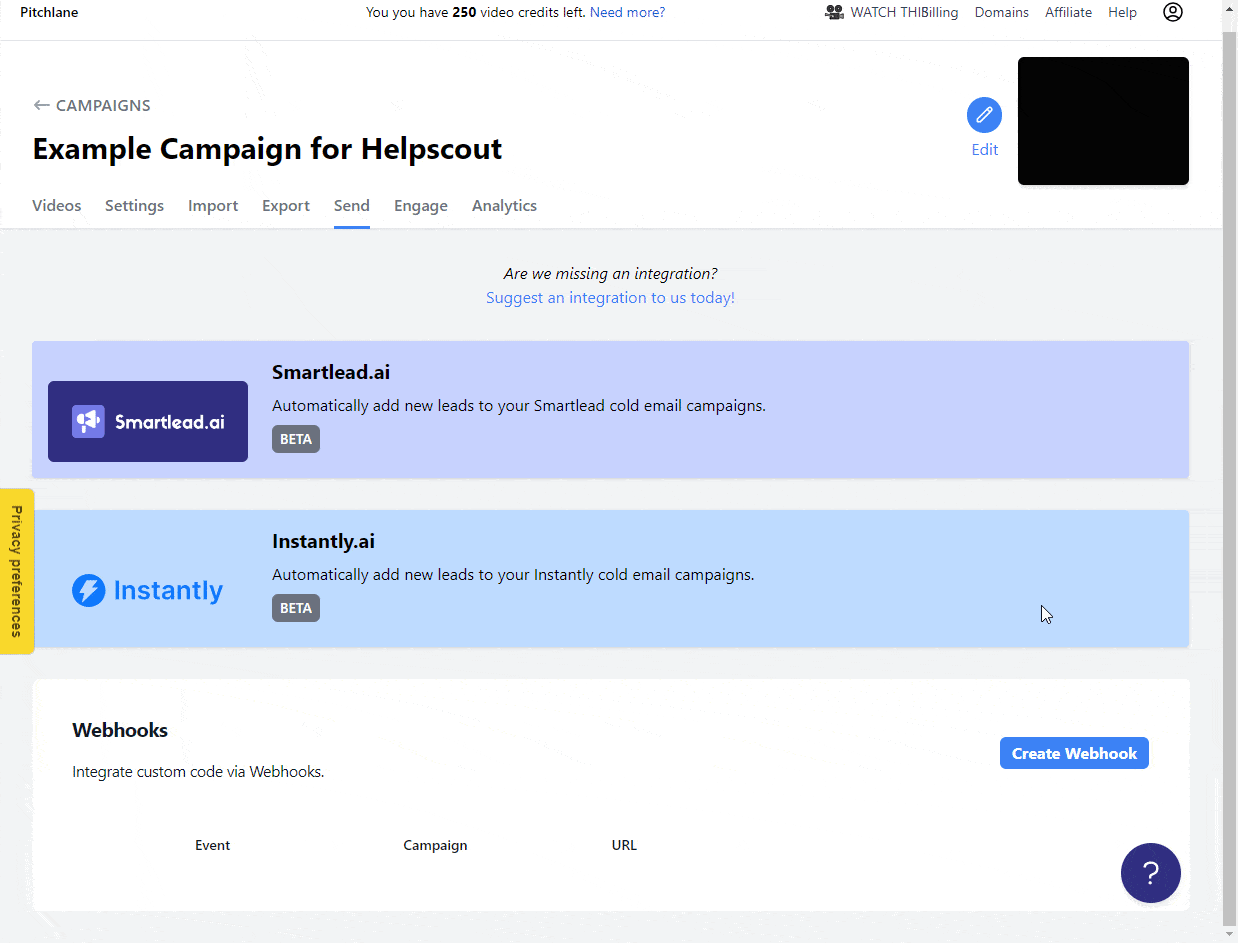Click the URL column header
This screenshot has height=943, width=1238.
[x=624, y=845]
